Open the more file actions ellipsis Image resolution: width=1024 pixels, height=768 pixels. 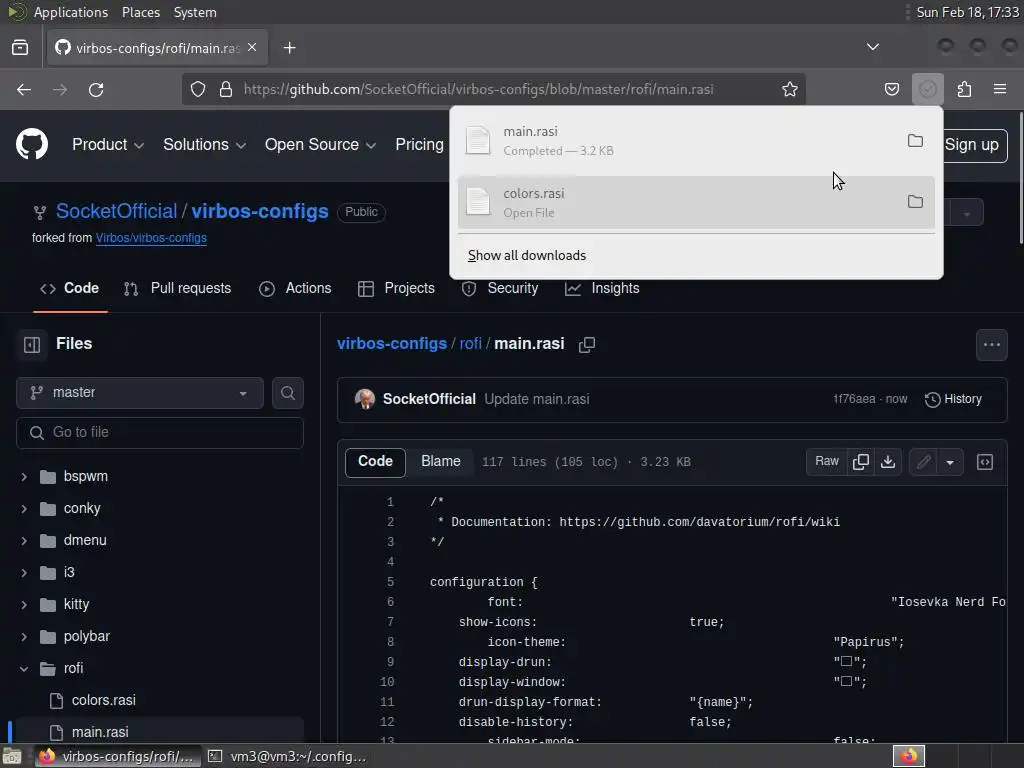(991, 345)
